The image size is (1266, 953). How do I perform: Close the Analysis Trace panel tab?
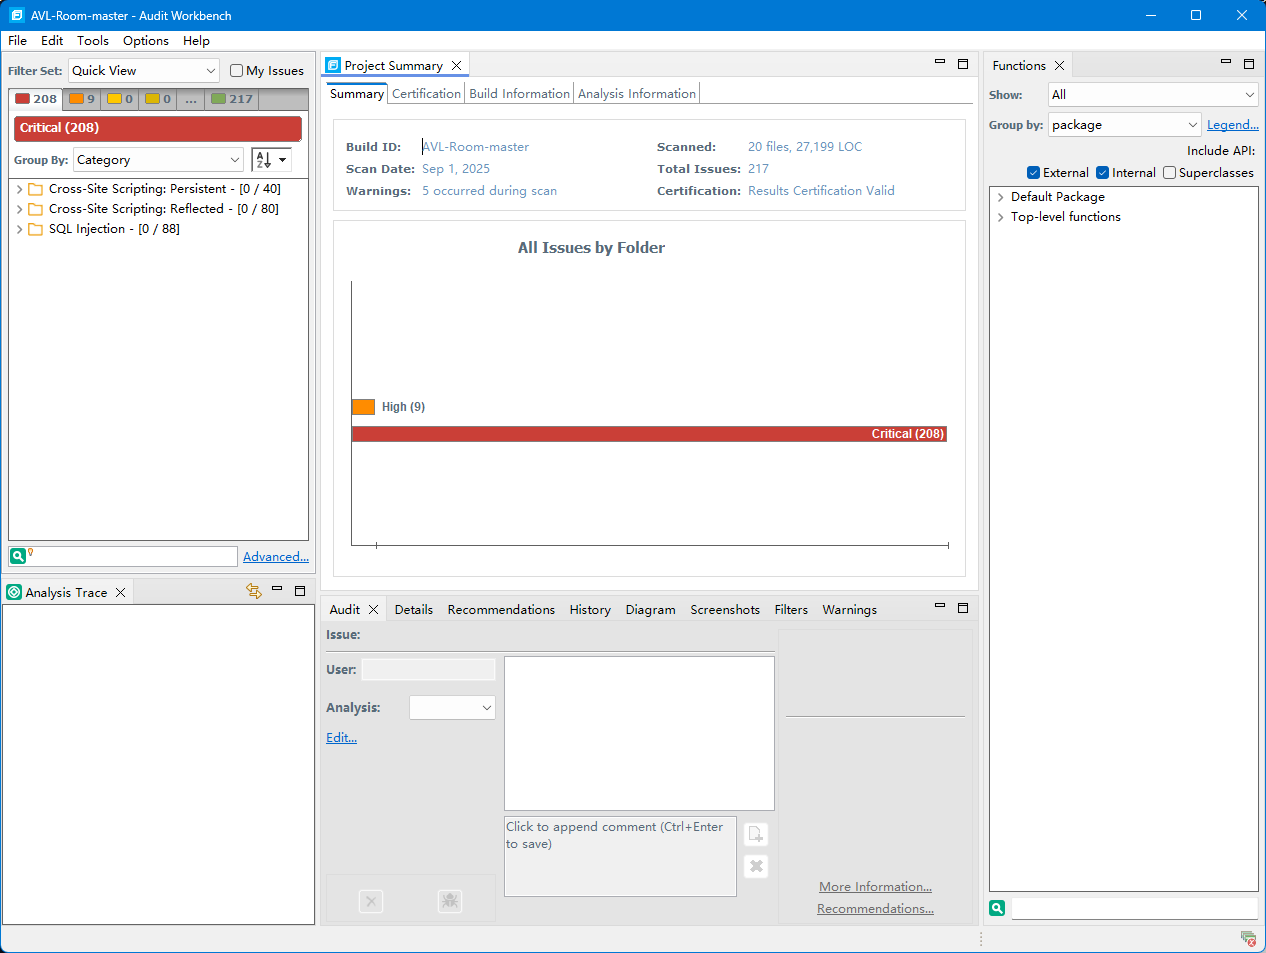(121, 593)
